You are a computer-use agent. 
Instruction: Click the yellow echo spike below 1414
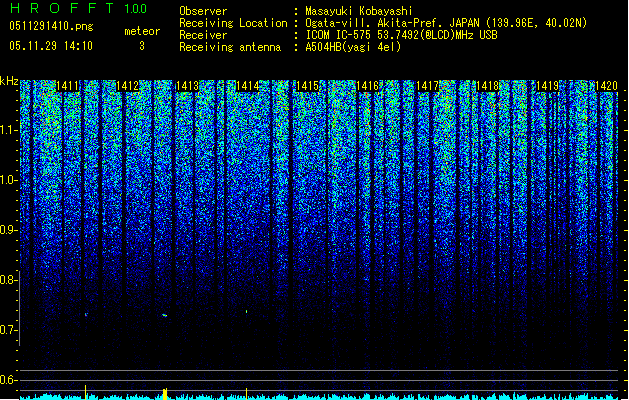[x=246, y=394]
